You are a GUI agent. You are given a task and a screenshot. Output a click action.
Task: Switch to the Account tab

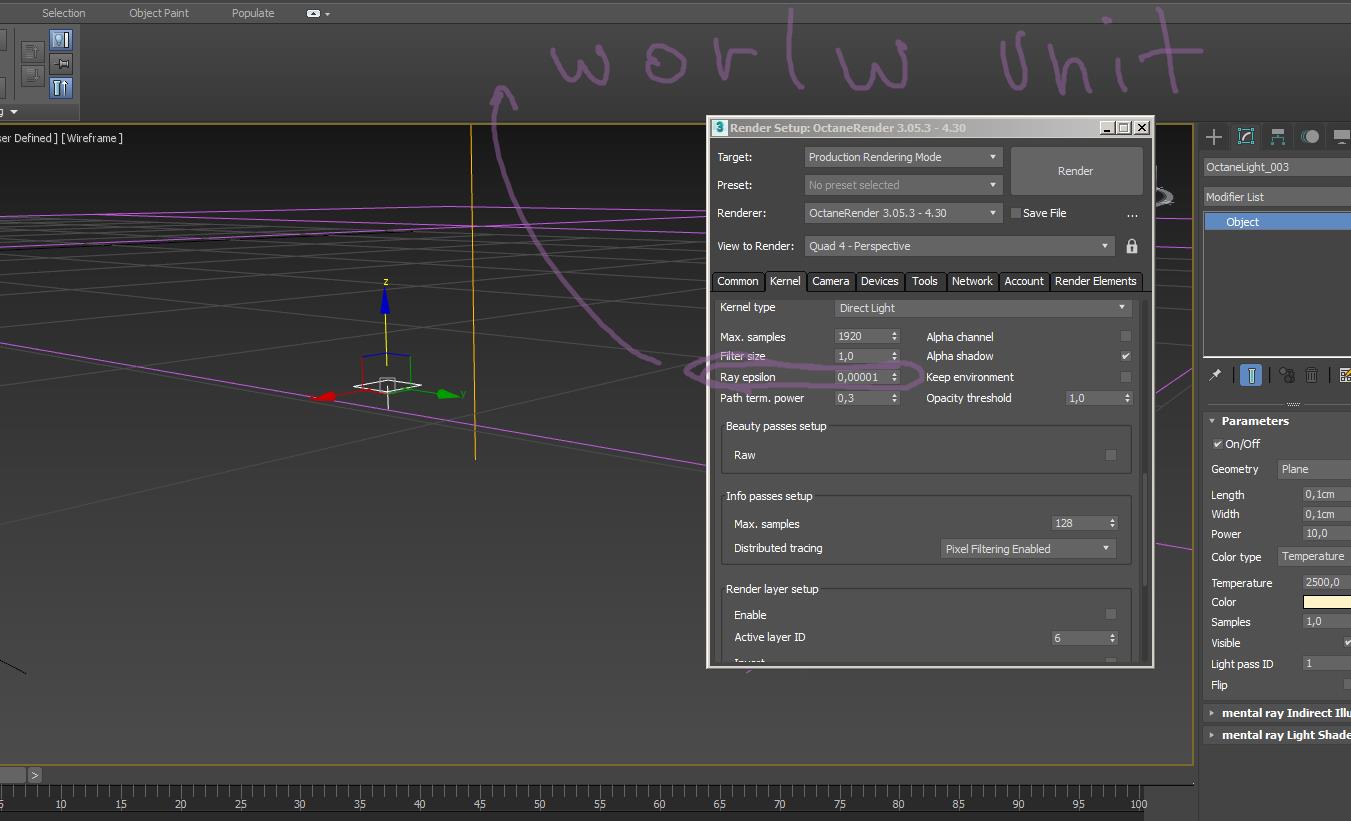[x=1024, y=282]
